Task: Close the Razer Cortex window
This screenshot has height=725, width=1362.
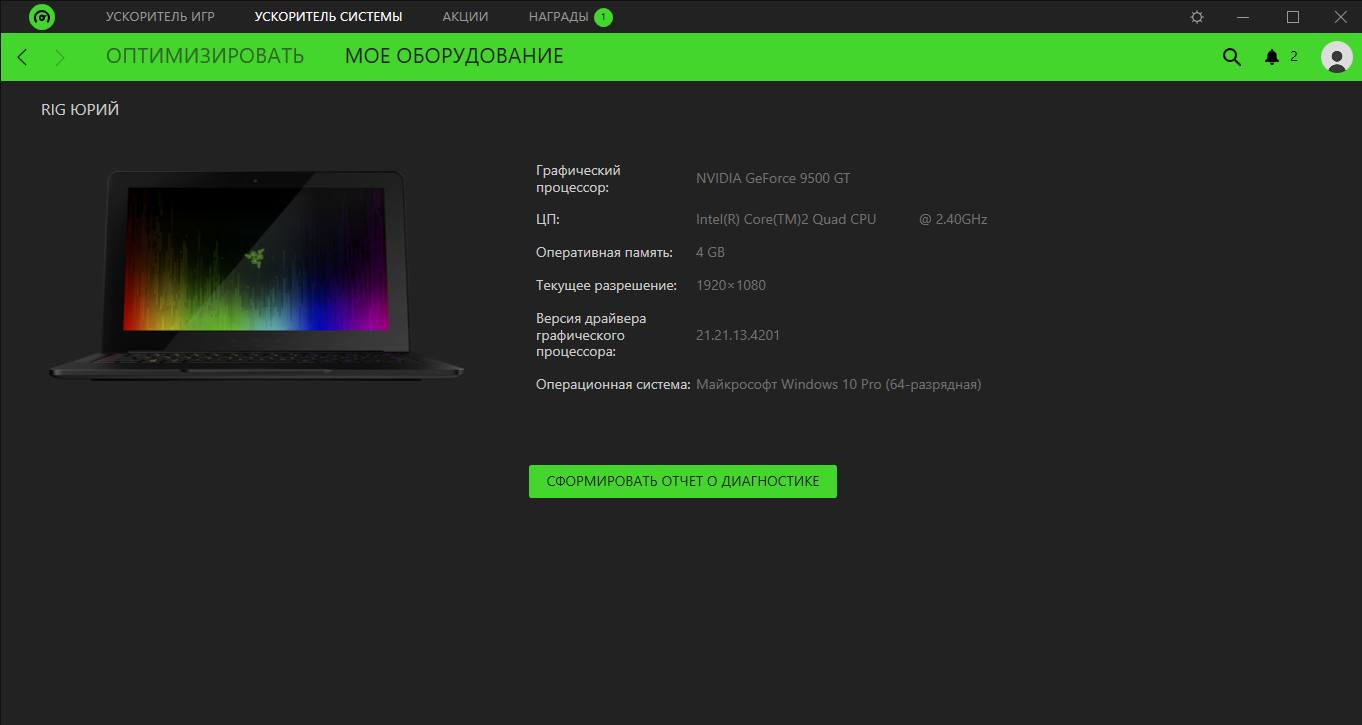Action: [x=1340, y=17]
